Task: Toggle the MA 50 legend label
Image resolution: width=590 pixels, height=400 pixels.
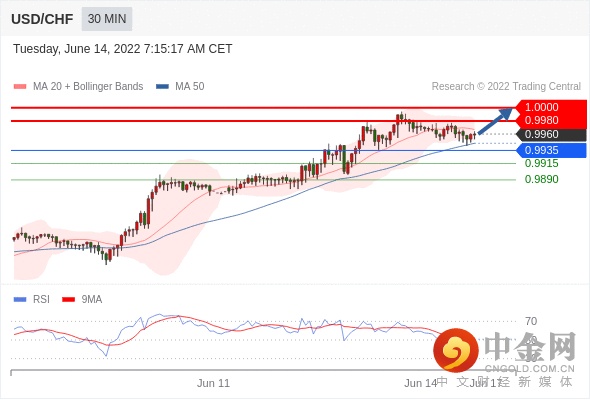Action: [x=190, y=87]
